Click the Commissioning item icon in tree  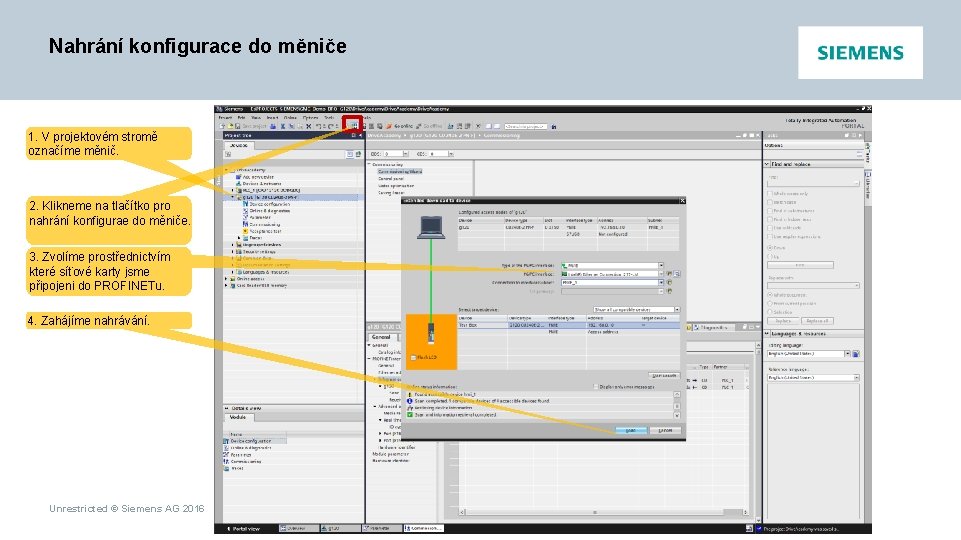245,224
